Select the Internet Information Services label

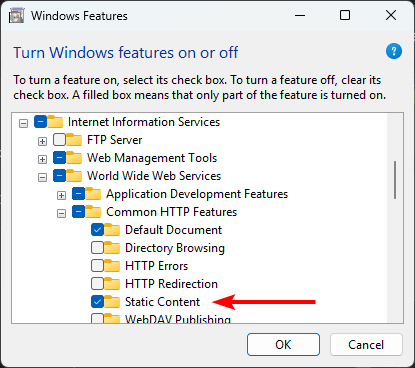(x=144, y=122)
